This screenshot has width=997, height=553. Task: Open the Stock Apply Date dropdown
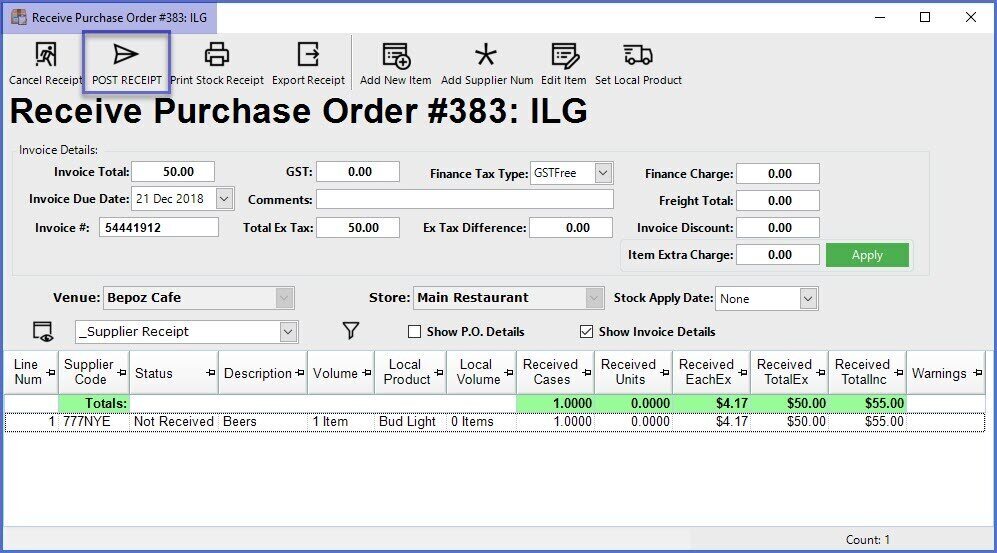coord(808,298)
